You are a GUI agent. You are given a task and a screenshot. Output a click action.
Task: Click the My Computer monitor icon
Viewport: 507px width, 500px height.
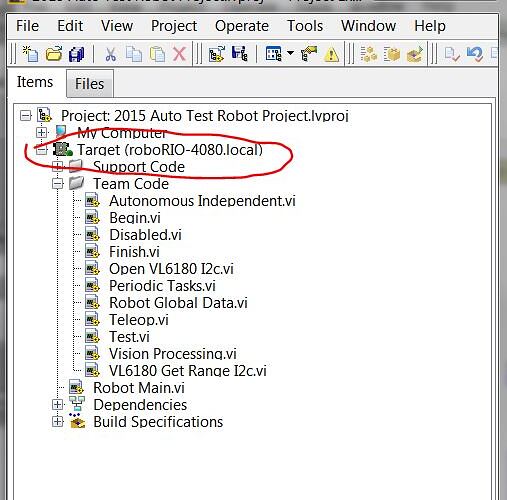tap(61, 131)
